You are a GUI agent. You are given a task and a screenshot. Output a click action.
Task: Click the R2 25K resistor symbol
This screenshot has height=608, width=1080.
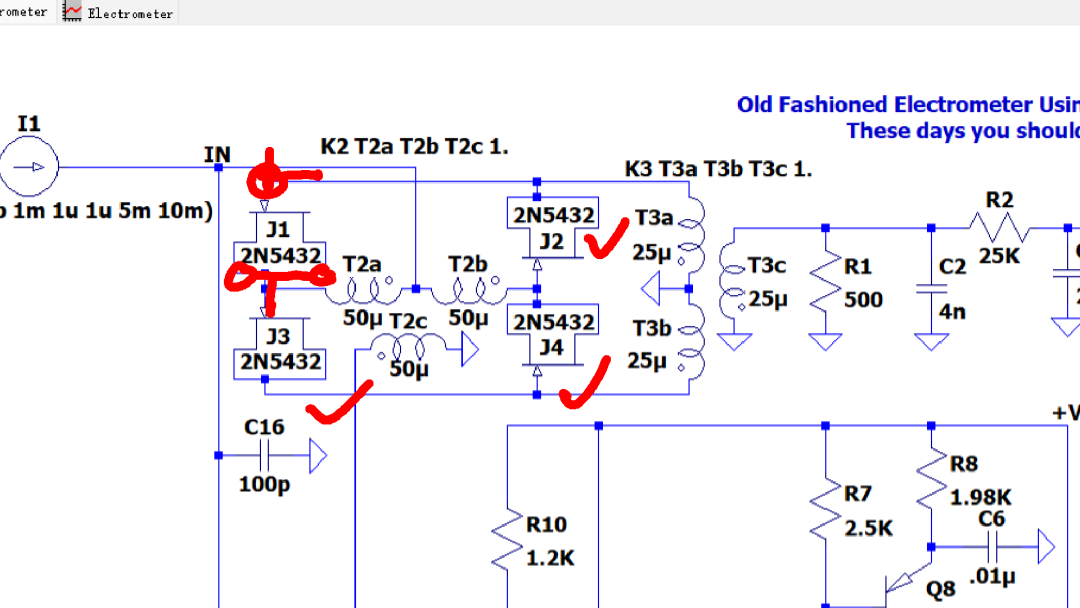pyautogui.click(x=999, y=227)
